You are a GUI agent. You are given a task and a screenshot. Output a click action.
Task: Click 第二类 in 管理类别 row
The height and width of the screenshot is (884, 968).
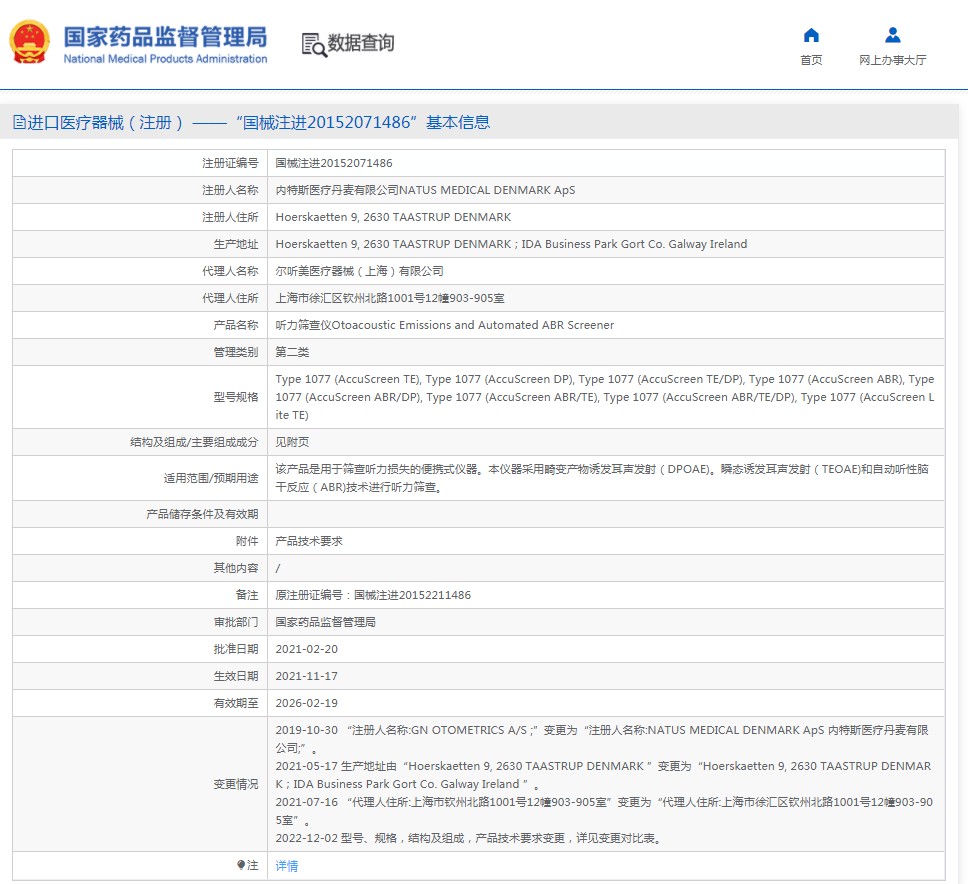click(x=292, y=352)
